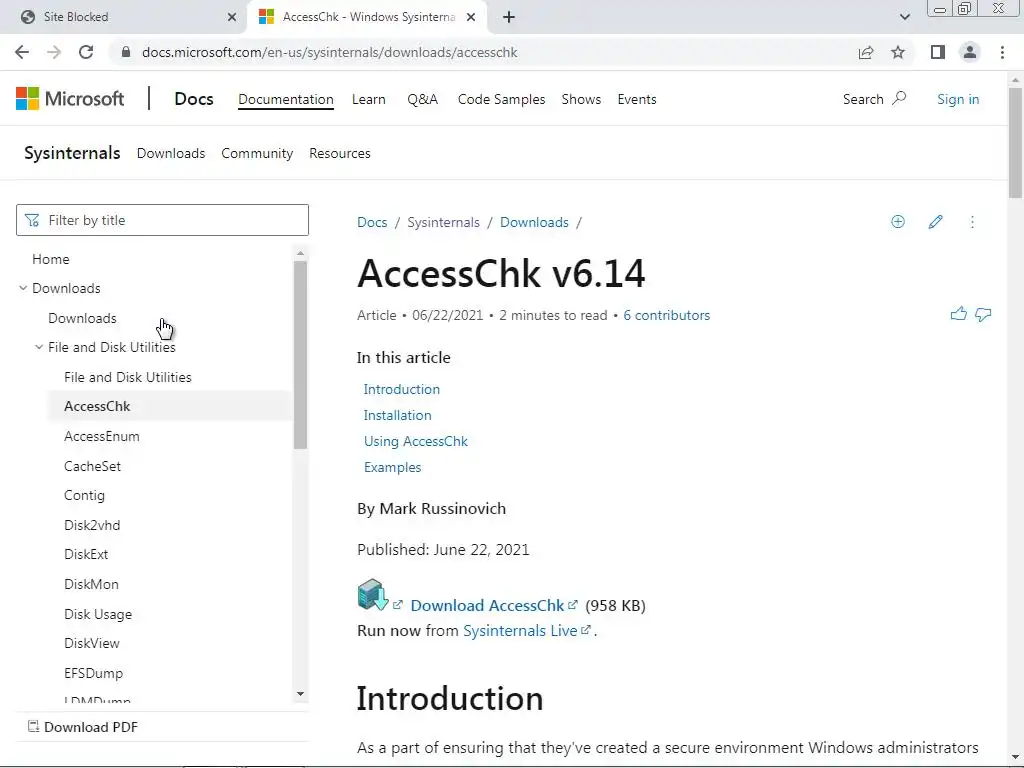Open the Chrome tab search dropdown

905,17
